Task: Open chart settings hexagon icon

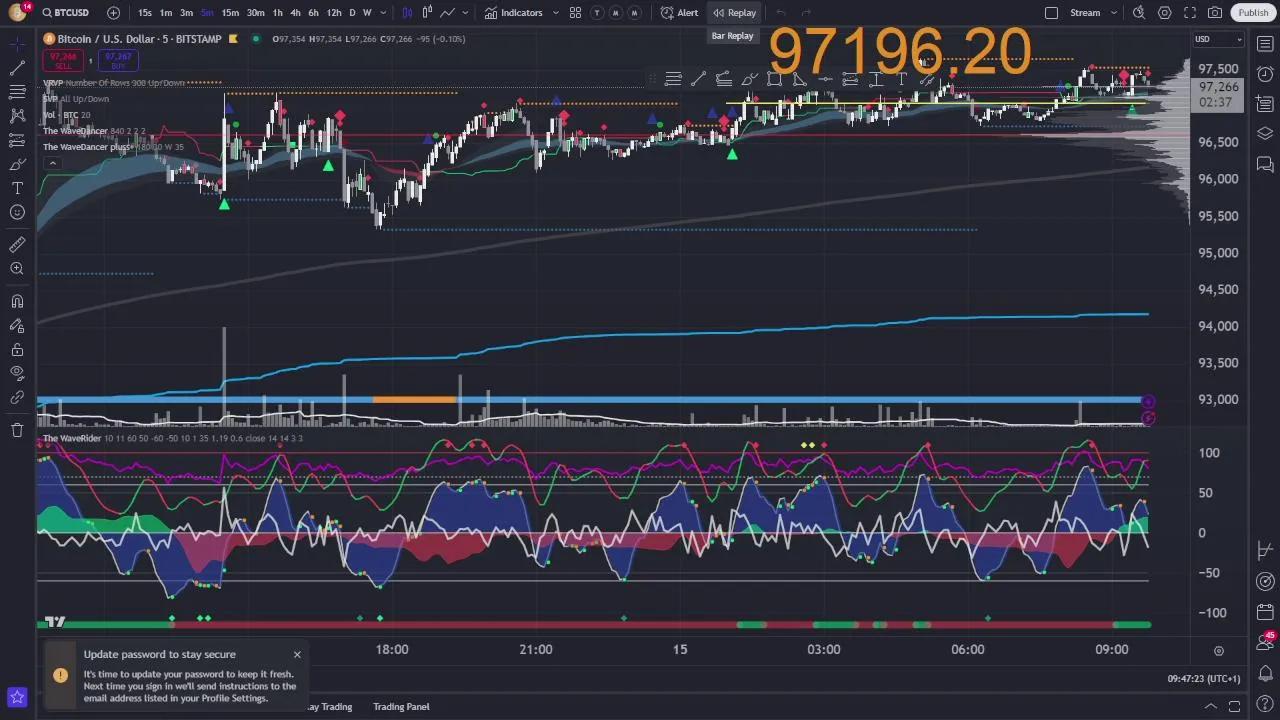Action: click(1165, 13)
